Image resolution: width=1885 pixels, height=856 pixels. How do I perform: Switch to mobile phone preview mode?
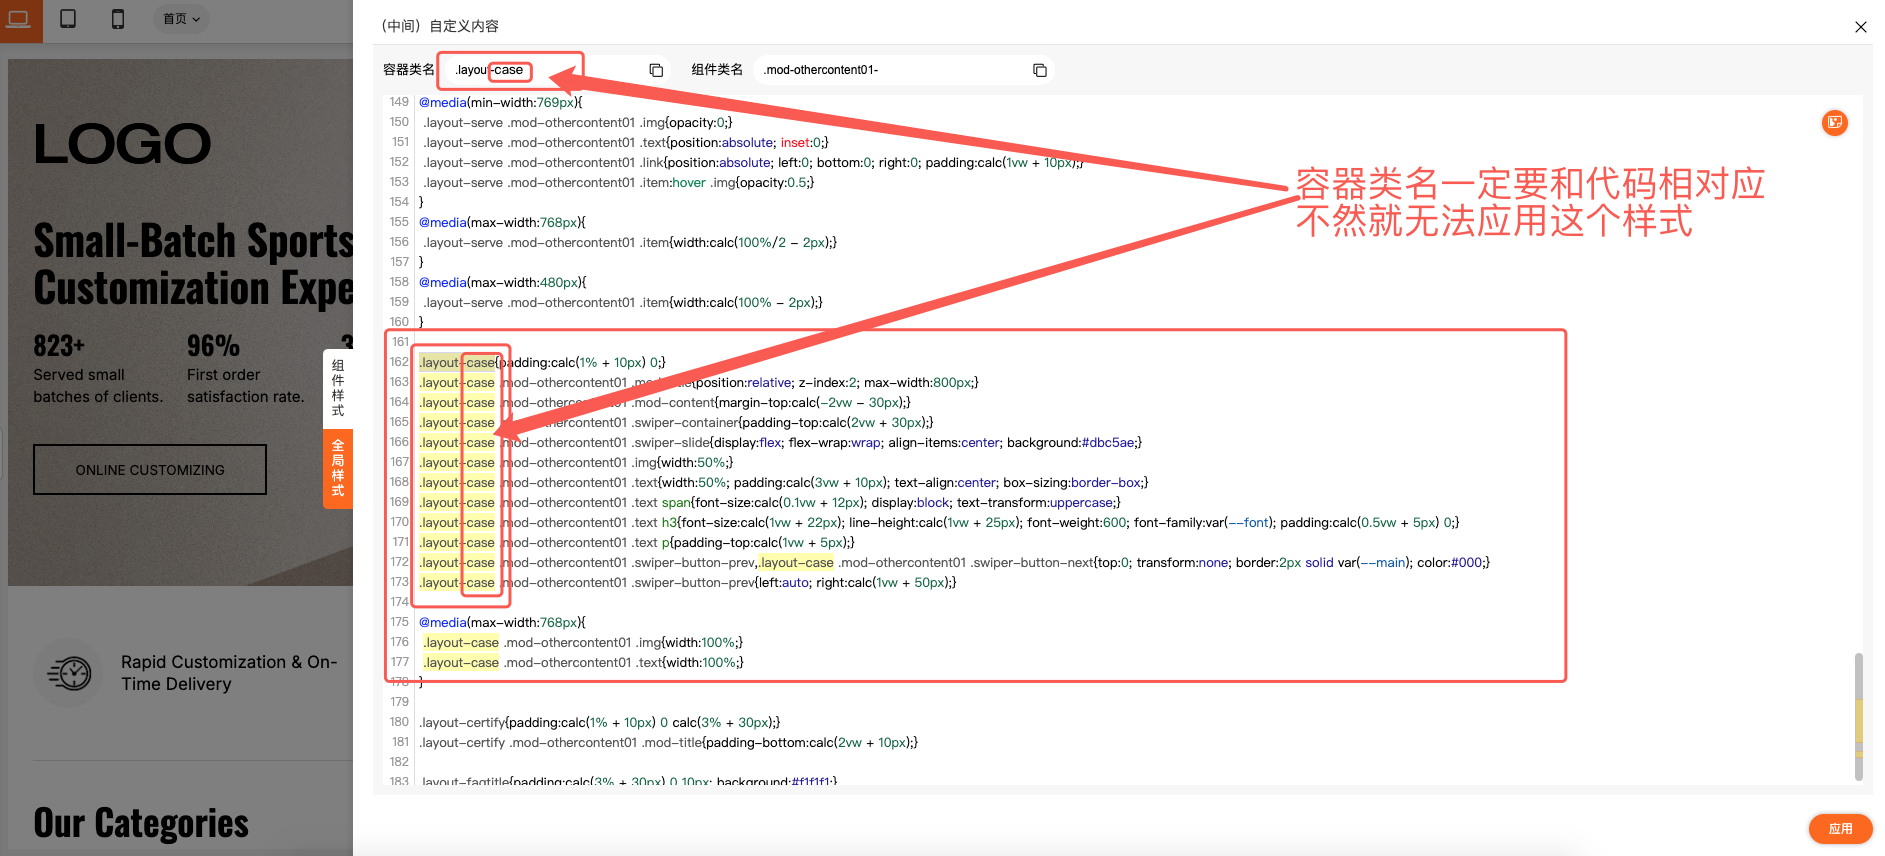(x=118, y=19)
